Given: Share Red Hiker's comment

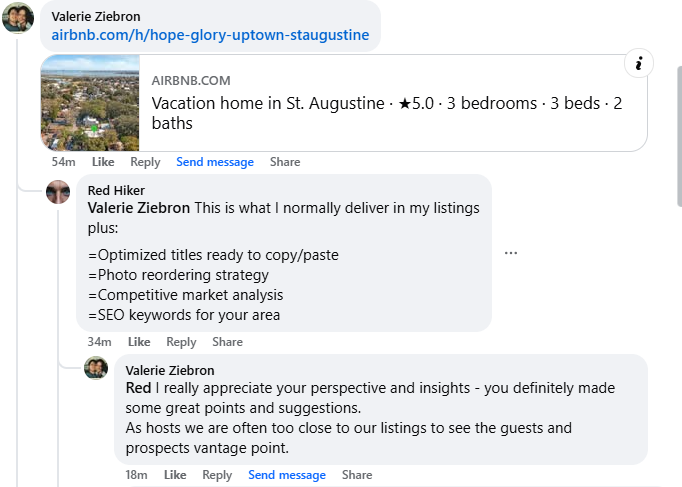Looking at the screenshot, I should [227, 342].
